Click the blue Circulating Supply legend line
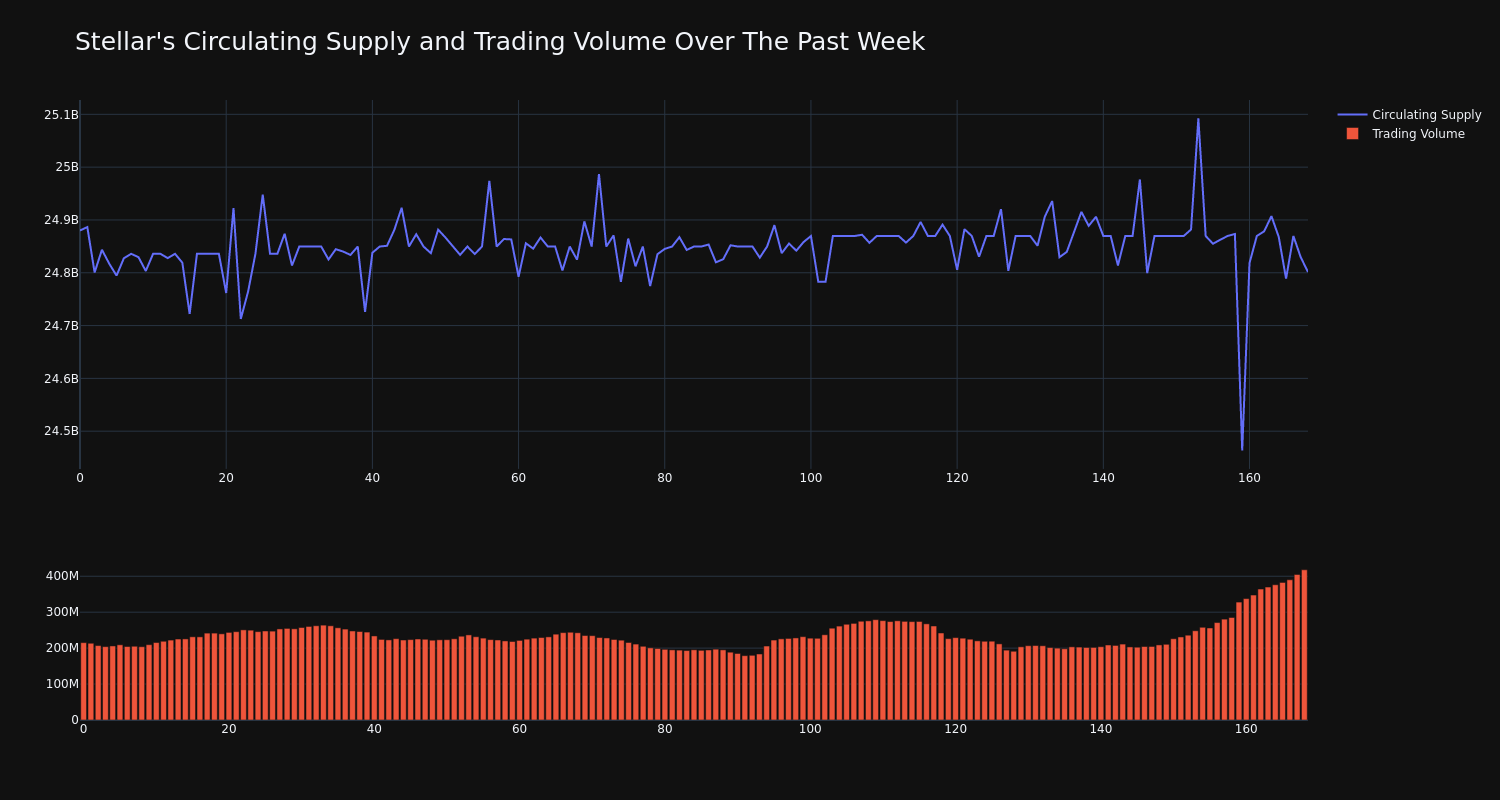Screen dimensions: 1500x800 pyautogui.click(x=1352, y=115)
